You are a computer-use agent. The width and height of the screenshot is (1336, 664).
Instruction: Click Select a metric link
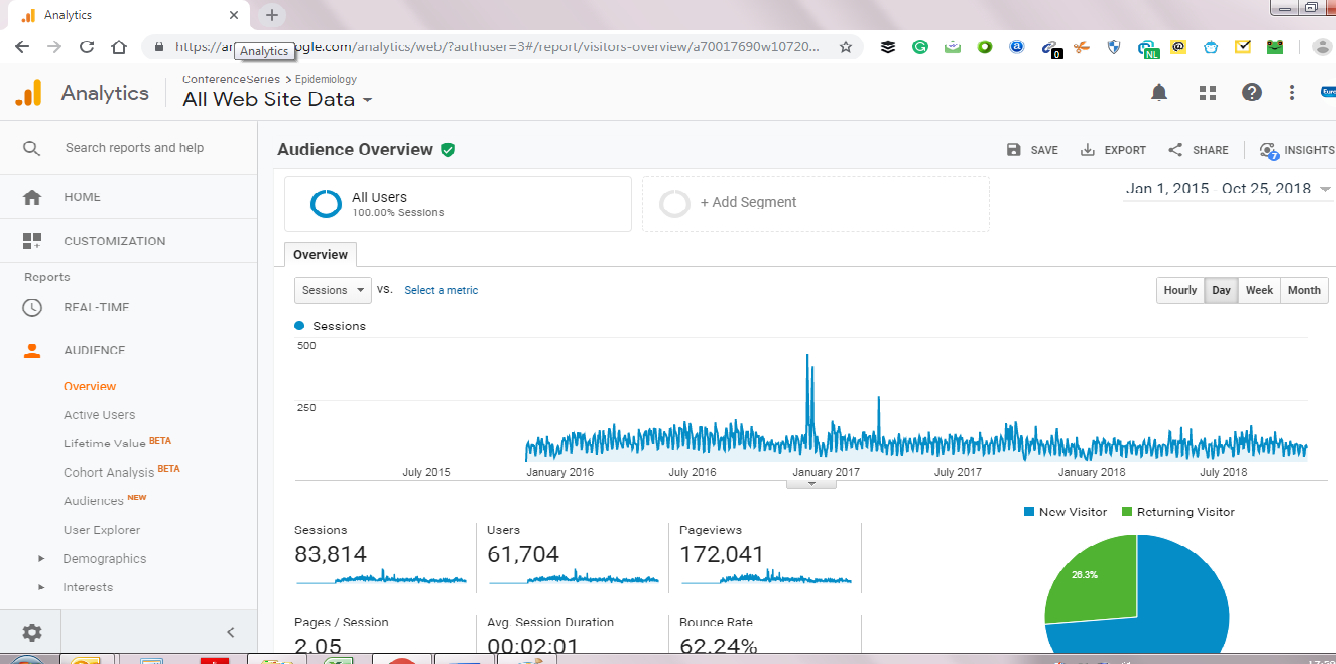[441, 290]
